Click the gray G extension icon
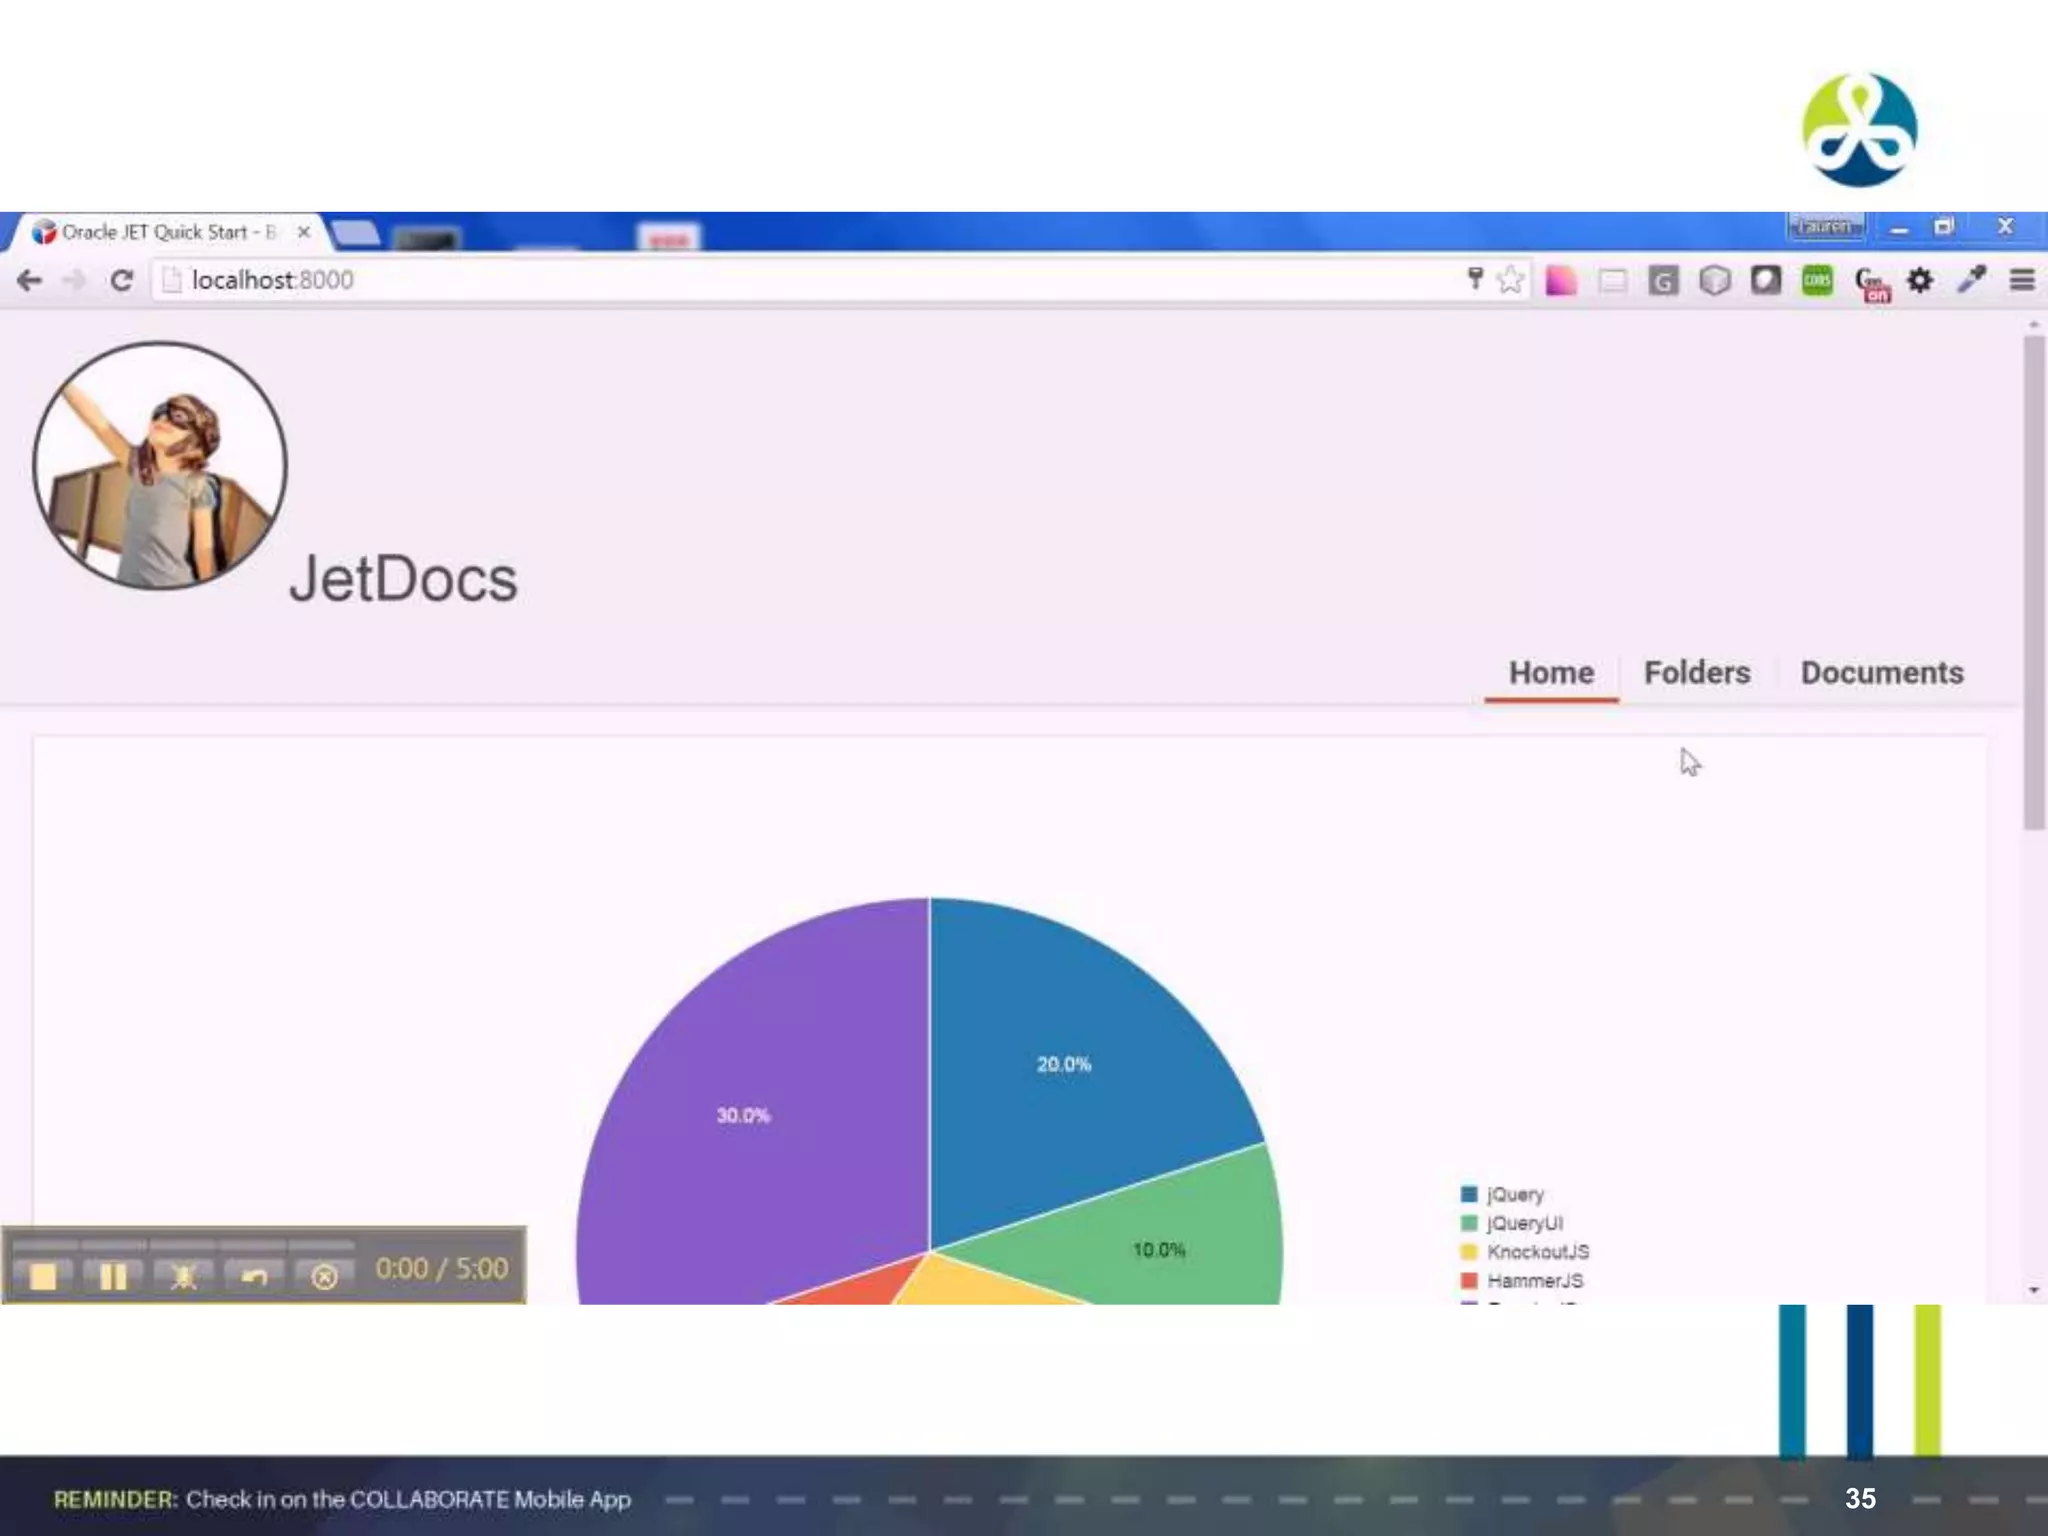 [x=1663, y=281]
